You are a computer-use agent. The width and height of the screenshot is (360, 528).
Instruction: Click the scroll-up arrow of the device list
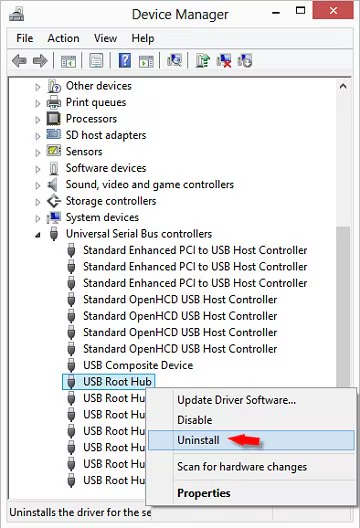click(x=343, y=86)
